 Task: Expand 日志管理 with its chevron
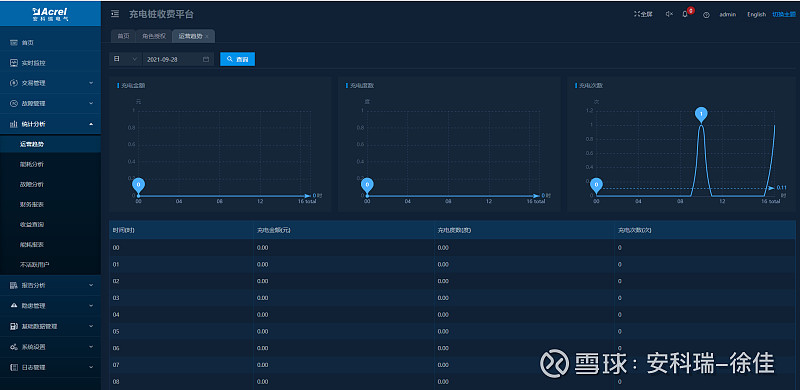click(x=91, y=367)
